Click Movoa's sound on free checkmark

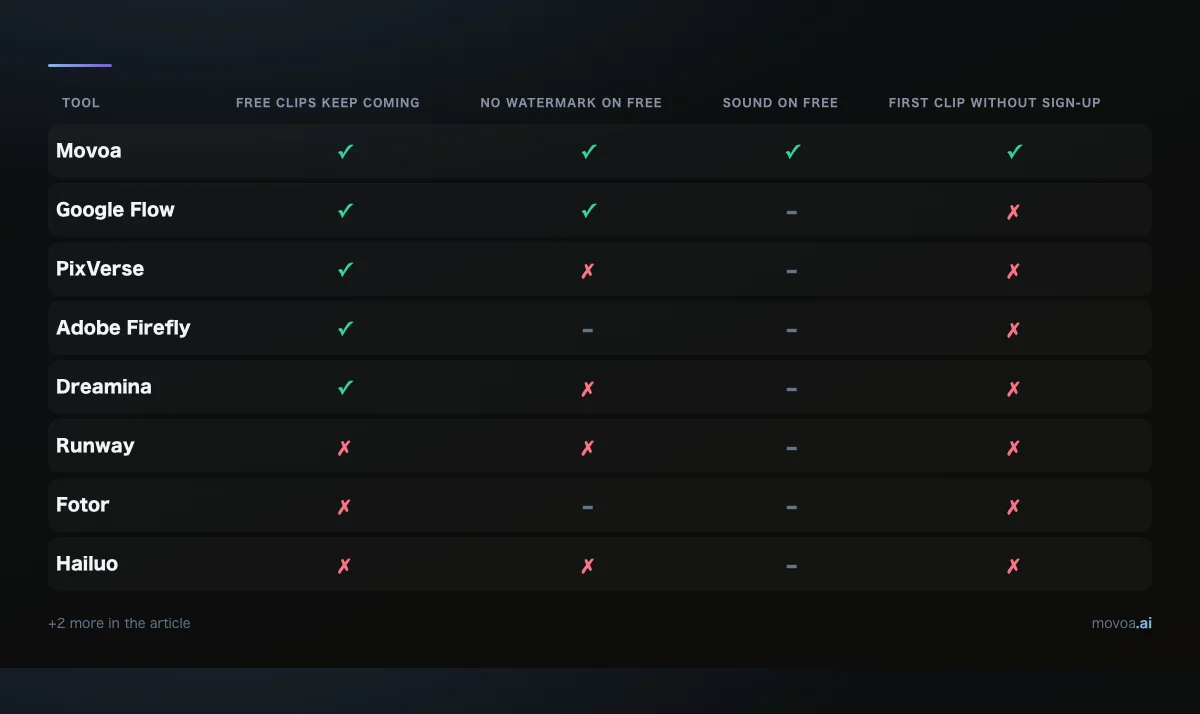pos(793,152)
